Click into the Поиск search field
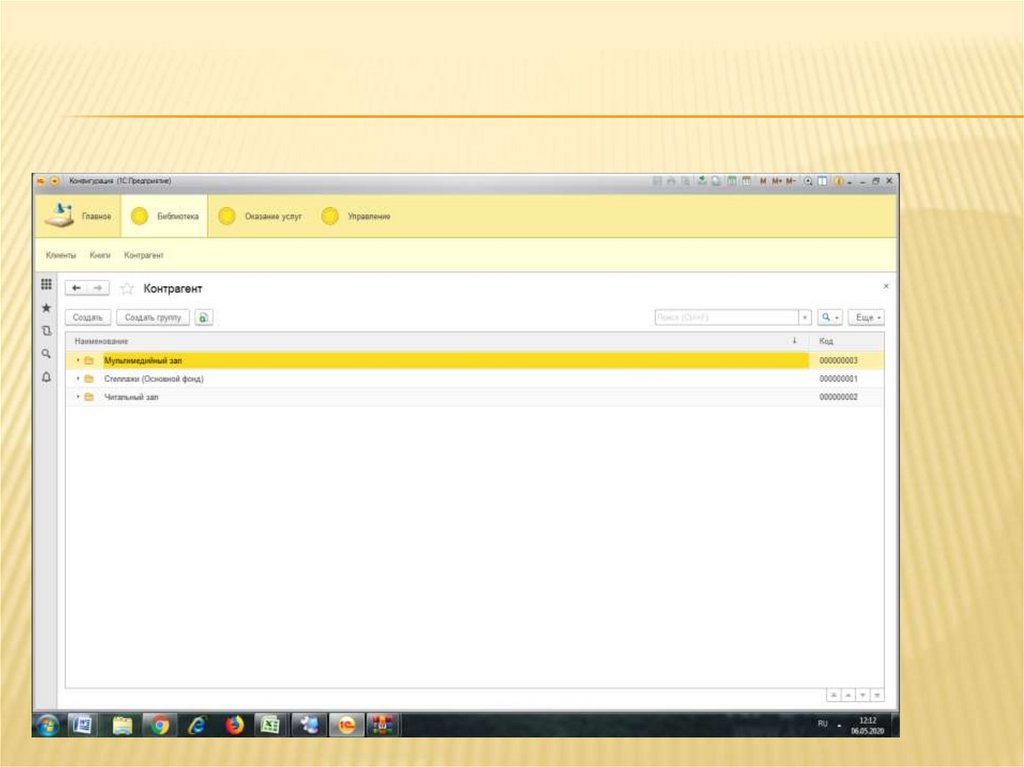This screenshot has width=1024, height=767. [725, 317]
